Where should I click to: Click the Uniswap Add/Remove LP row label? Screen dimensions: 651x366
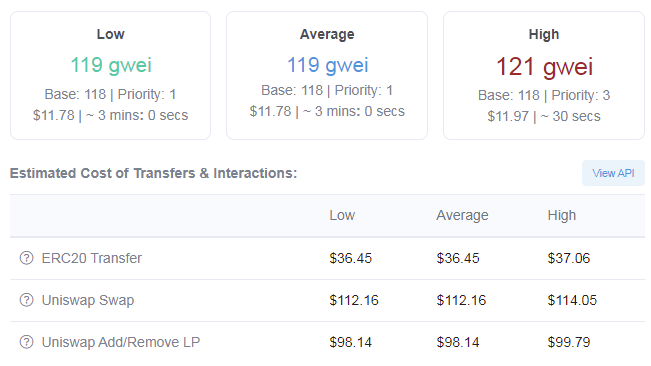(121, 342)
